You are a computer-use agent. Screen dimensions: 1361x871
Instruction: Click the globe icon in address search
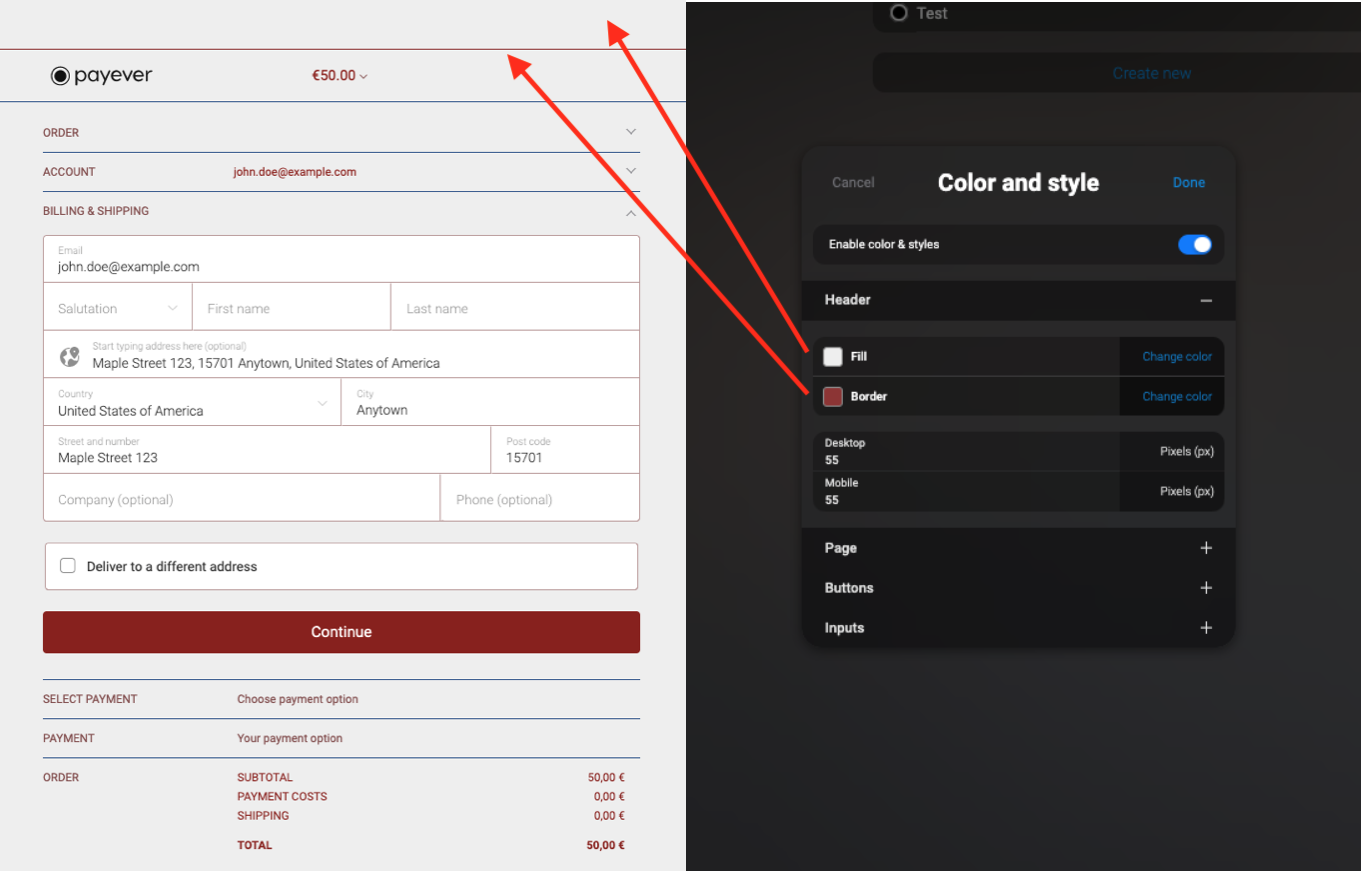point(69,356)
